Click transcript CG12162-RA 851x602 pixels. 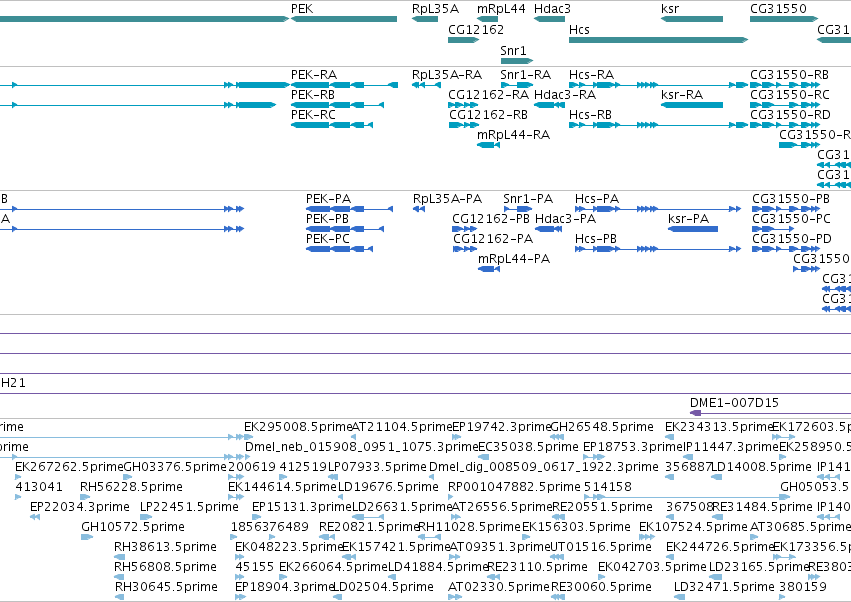point(463,105)
